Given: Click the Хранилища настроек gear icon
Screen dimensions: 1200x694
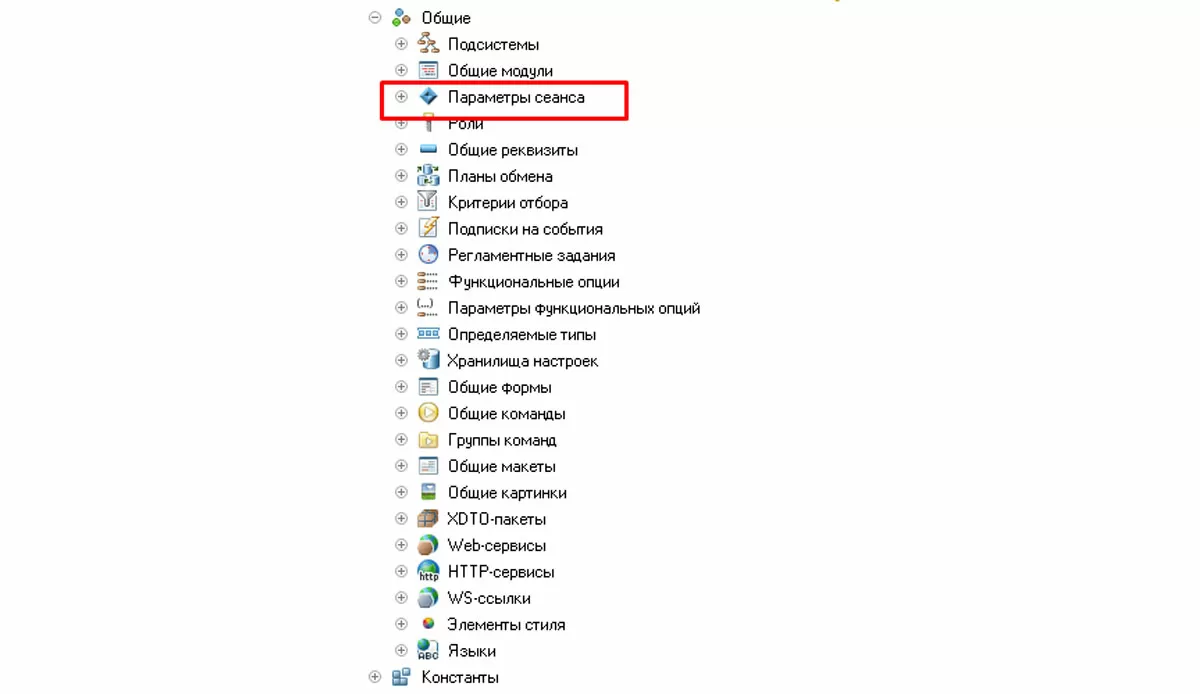Looking at the screenshot, I should [x=428, y=360].
